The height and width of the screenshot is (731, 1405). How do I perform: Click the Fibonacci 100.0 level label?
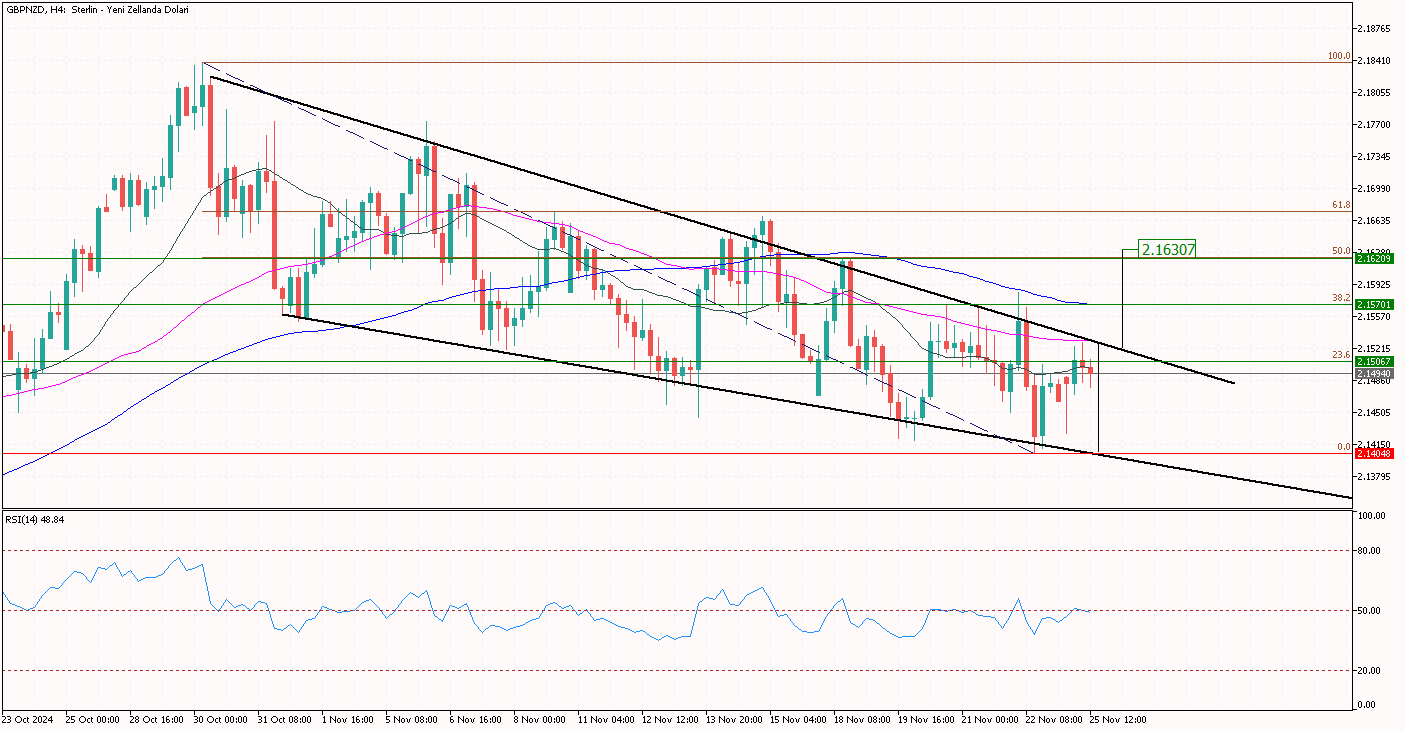(1339, 56)
